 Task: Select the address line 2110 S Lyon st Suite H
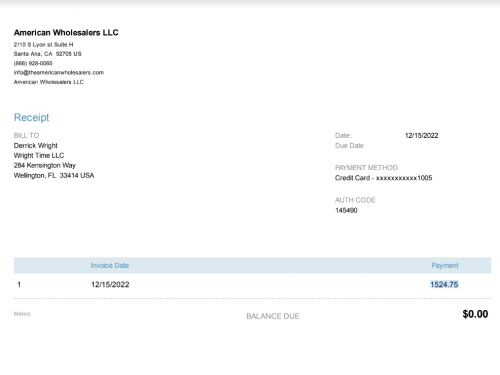(43, 45)
